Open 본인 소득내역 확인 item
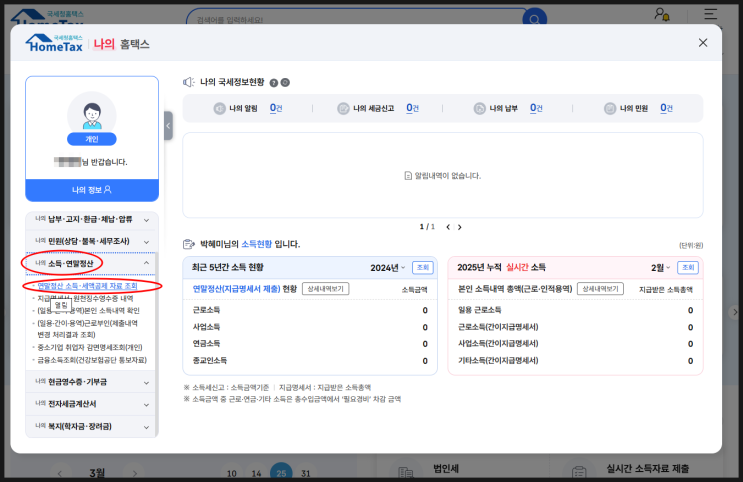Image resolution: width=743 pixels, height=482 pixels. click(x=88, y=311)
